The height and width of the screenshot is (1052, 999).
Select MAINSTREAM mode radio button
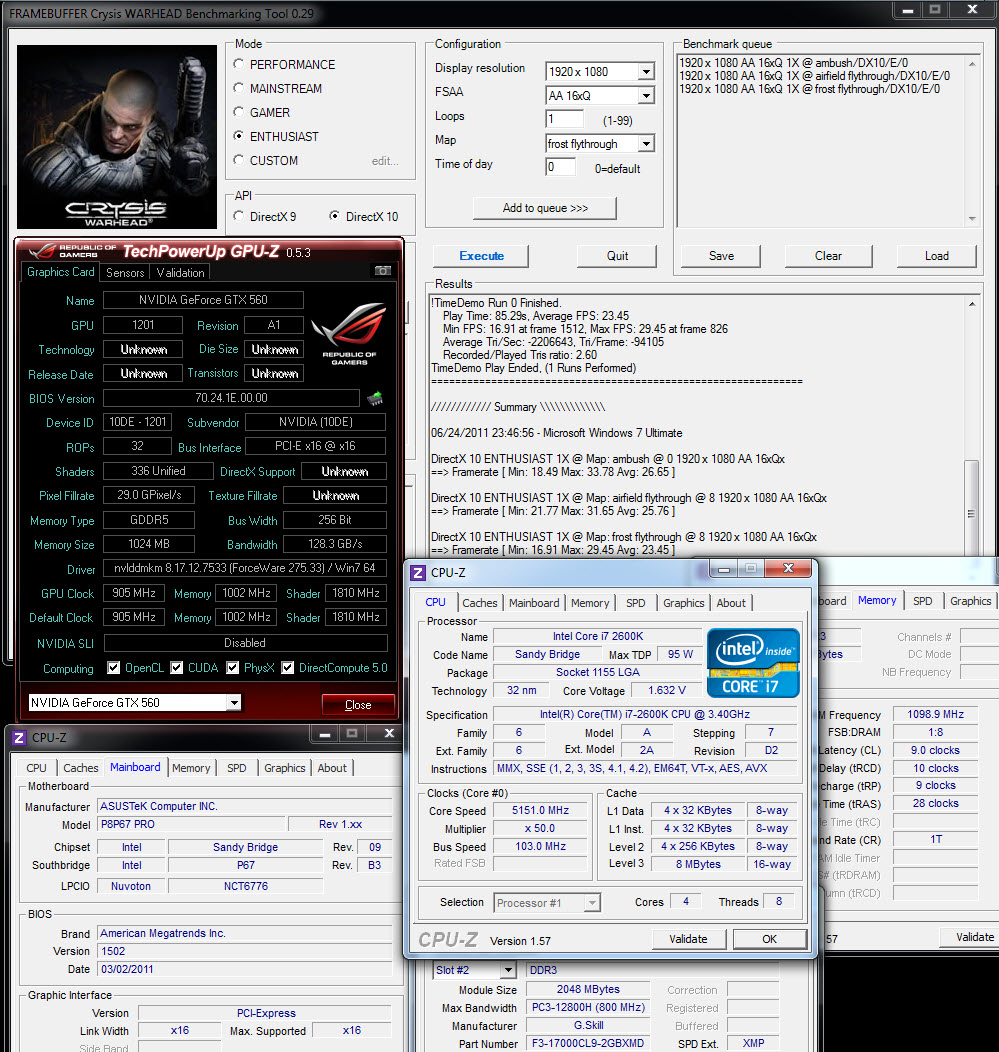pyautogui.click(x=238, y=88)
